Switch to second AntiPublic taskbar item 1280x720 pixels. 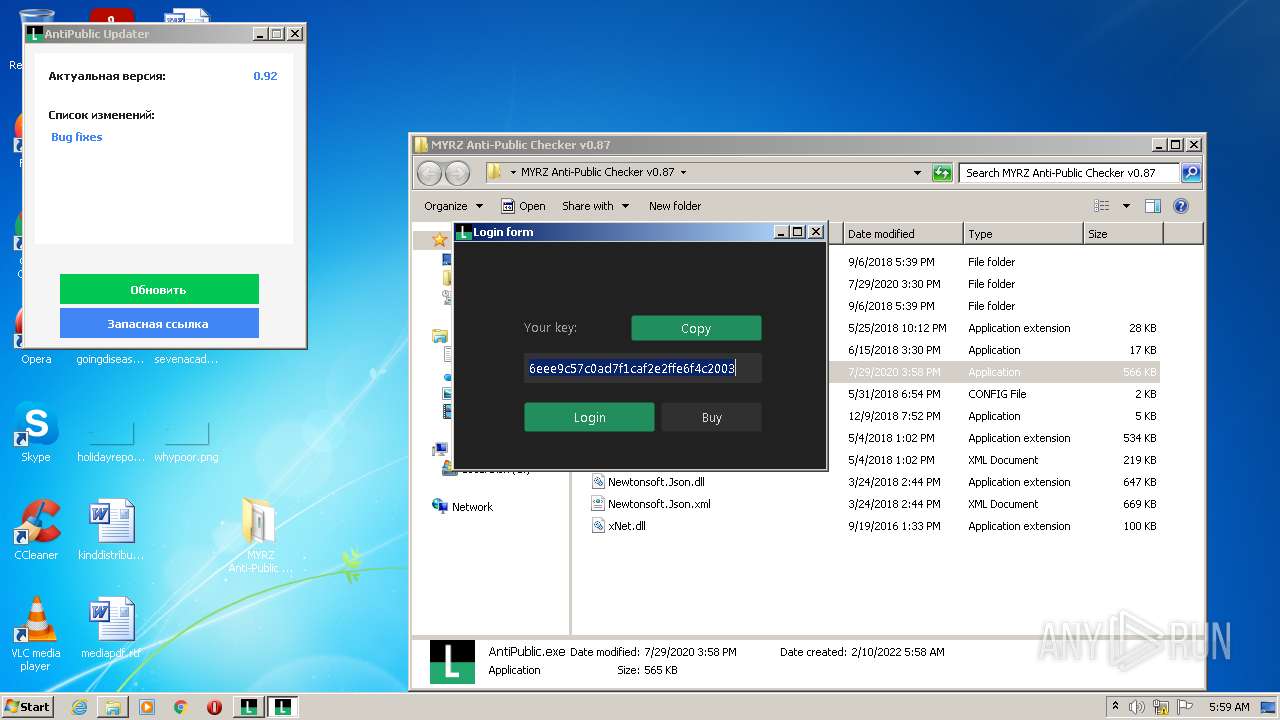tap(283, 707)
